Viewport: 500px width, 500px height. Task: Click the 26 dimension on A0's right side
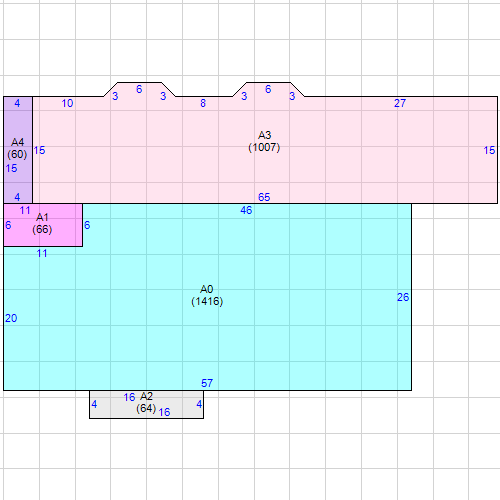(403, 297)
